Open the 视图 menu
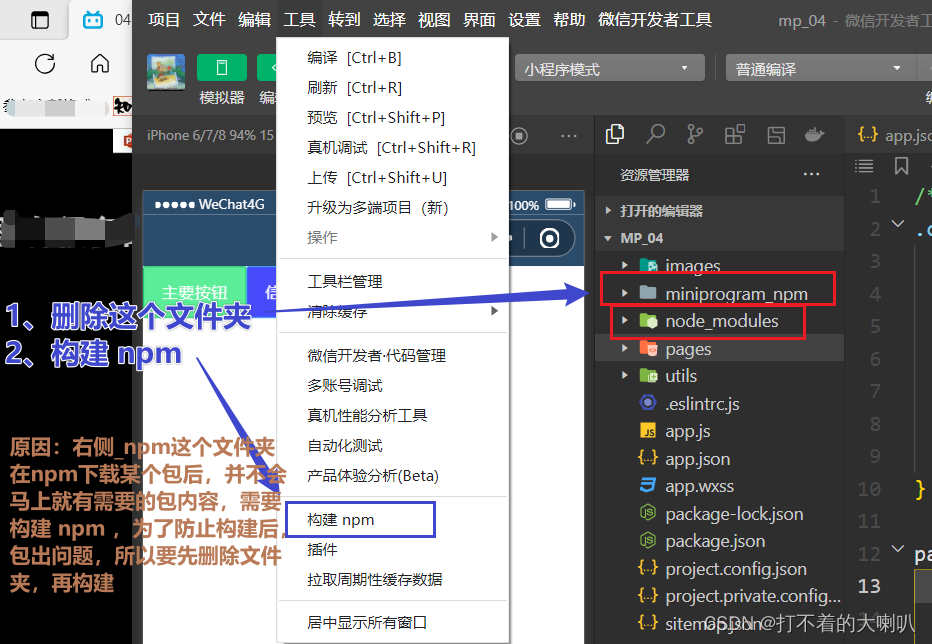The image size is (932, 644). pyautogui.click(x=434, y=20)
